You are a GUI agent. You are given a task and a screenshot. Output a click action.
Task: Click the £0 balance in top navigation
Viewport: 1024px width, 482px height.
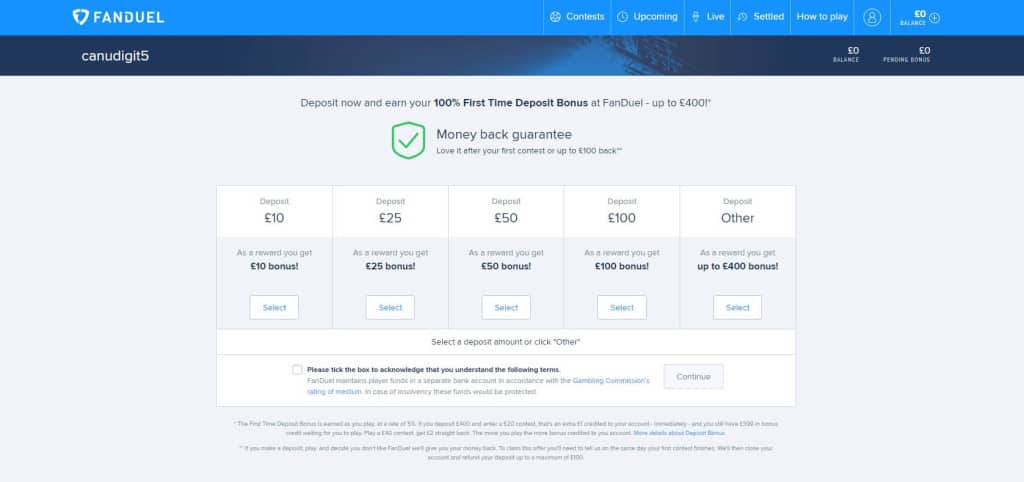(920, 14)
